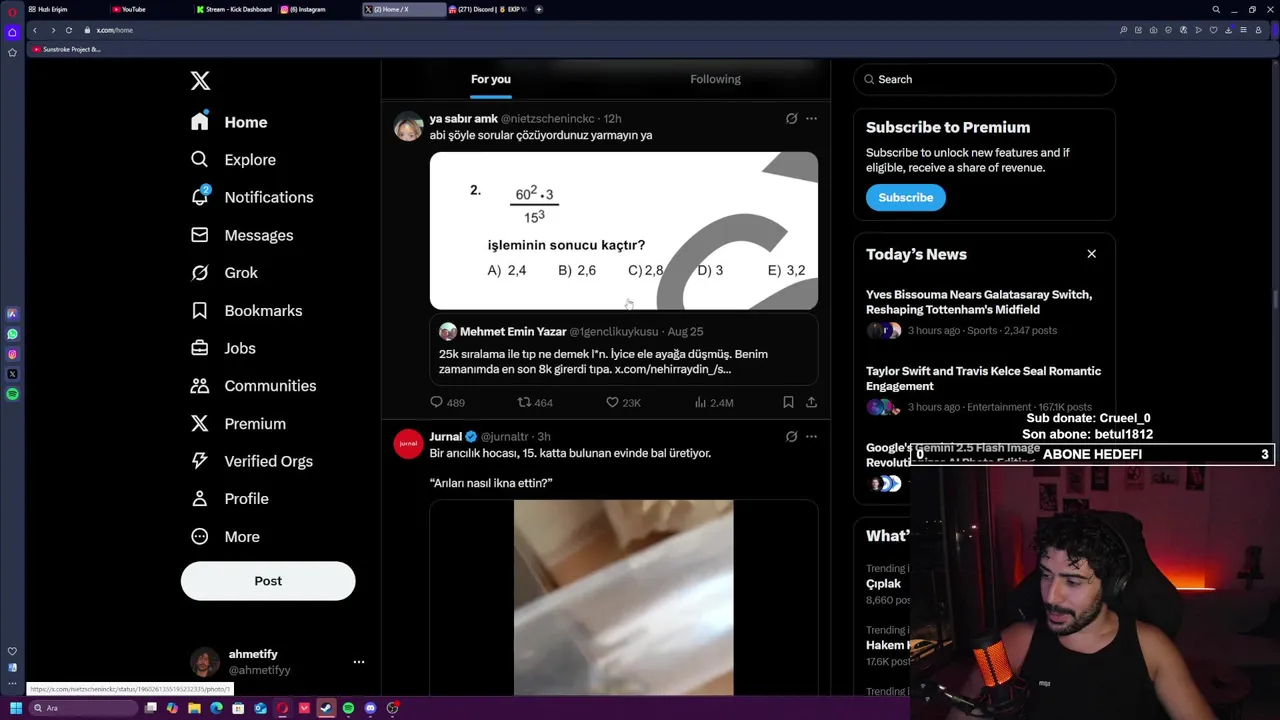
Task: Open ya sabır amk user profile name
Action: 463,119
